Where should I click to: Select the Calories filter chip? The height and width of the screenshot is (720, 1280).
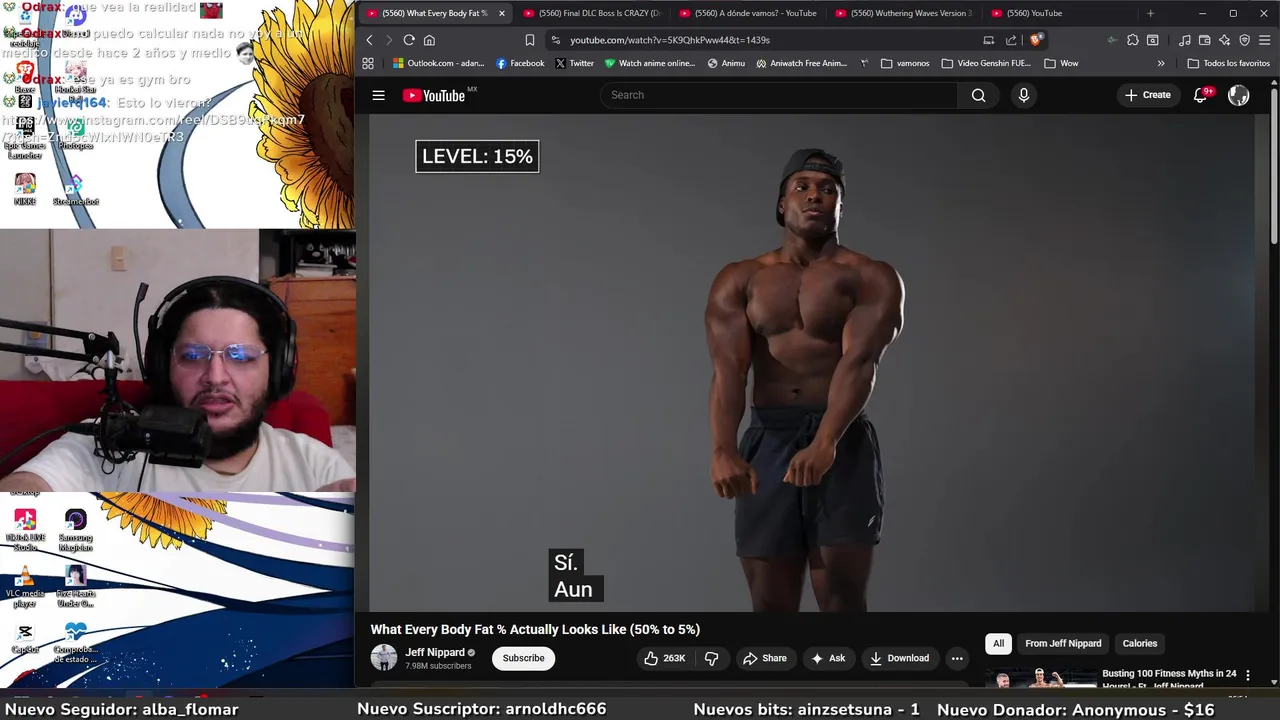click(1139, 643)
